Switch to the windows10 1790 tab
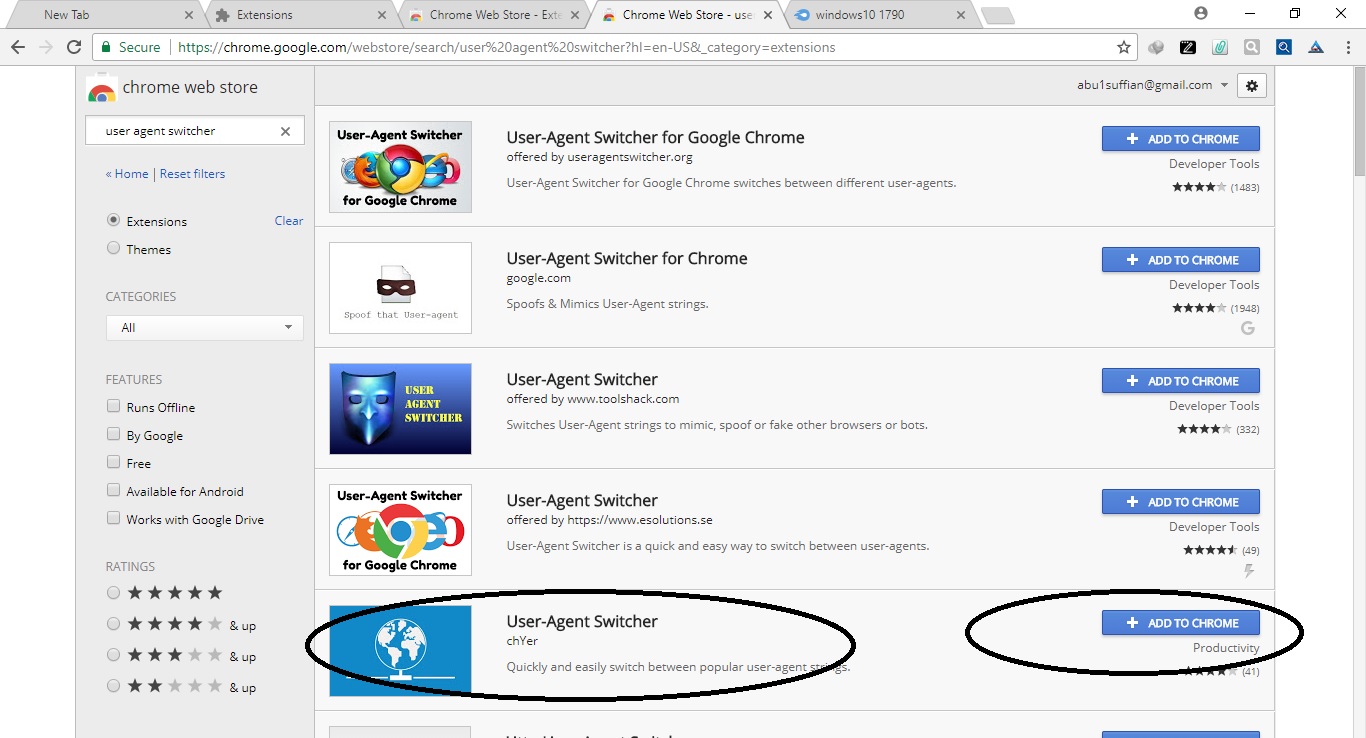Image resolution: width=1366 pixels, height=738 pixels. (x=879, y=15)
